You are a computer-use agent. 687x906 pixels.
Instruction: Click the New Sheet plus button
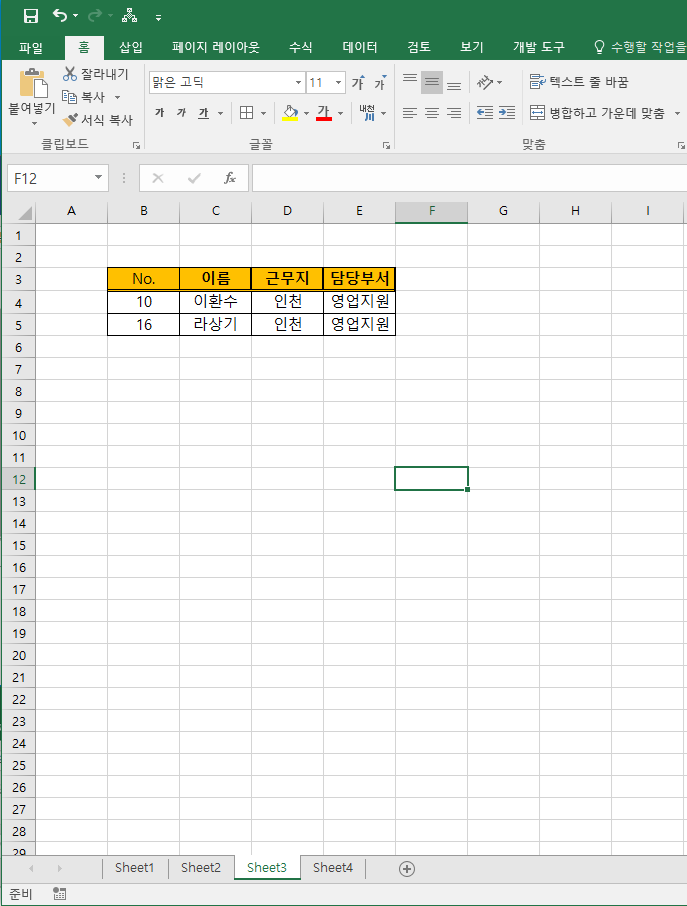pos(407,868)
